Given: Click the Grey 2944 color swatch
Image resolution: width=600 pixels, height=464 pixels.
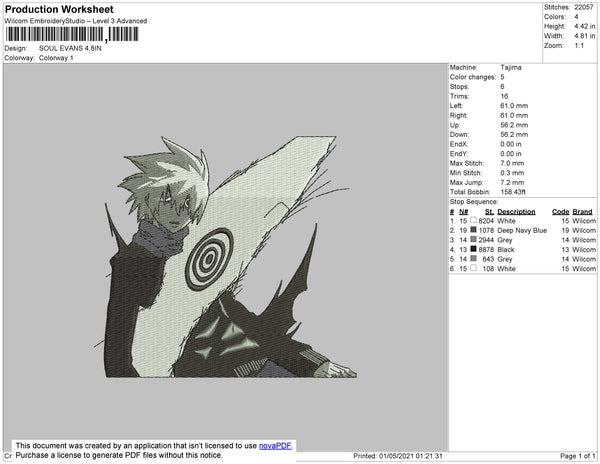Looking at the screenshot, I should tap(473, 239).
